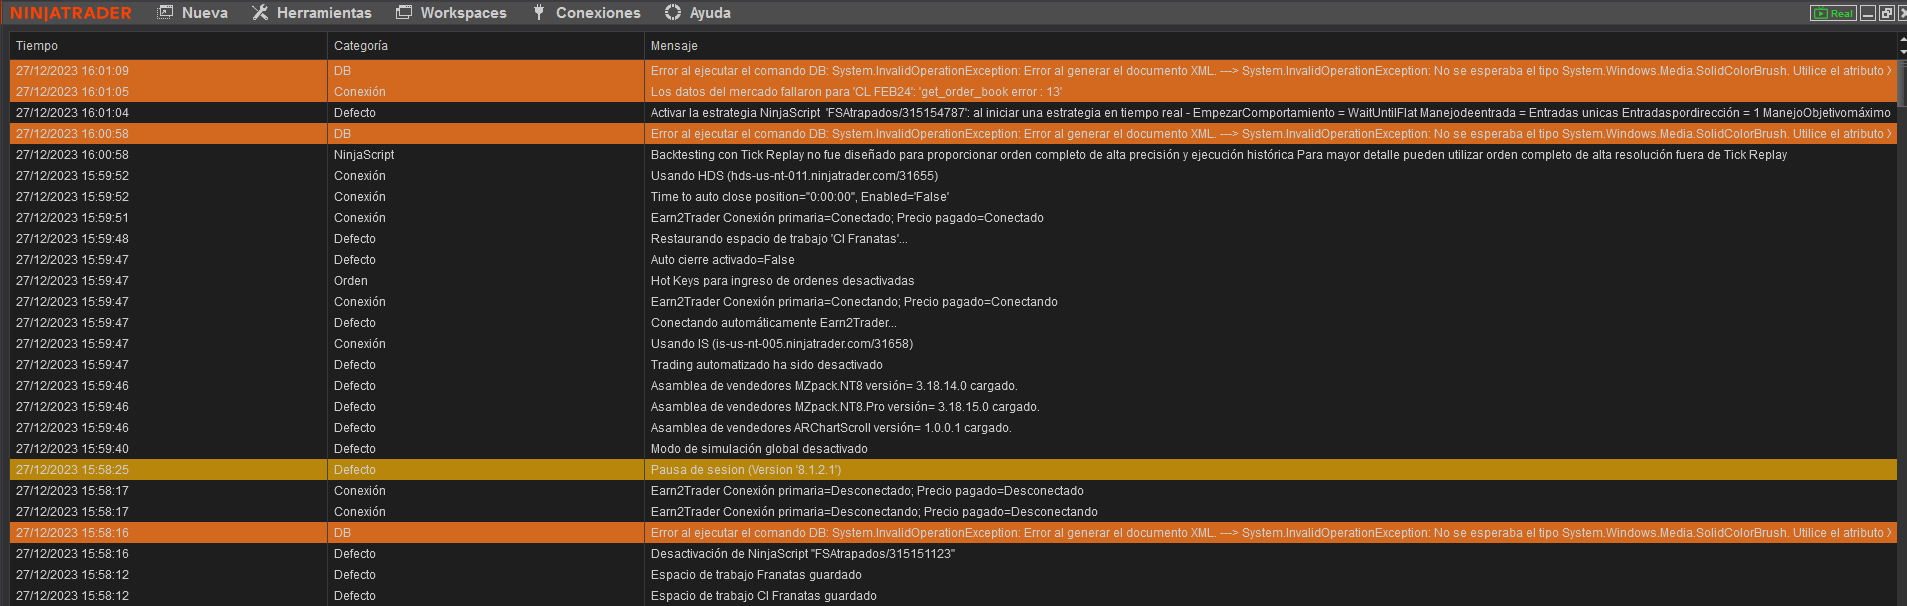Image resolution: width=1907 pixels, height=606 pixels.
Task: Select 'Hot Keys para ingreso' message
Action: (x=782, y=281)
